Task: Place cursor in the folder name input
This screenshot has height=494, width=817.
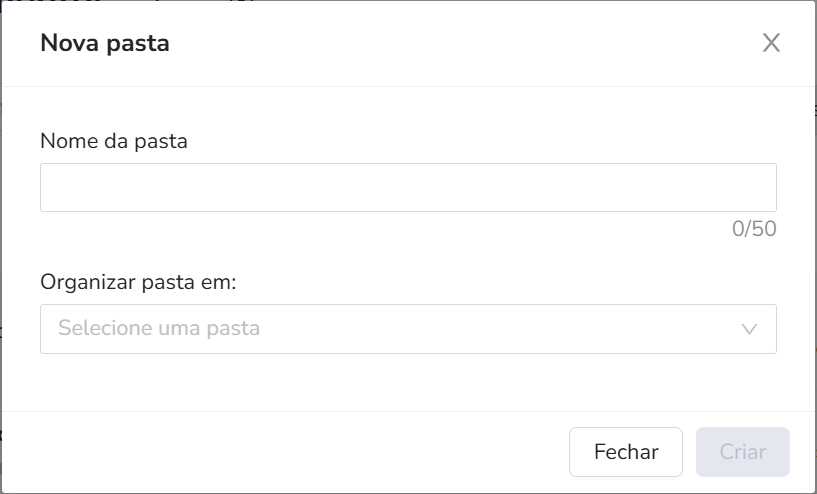Action: coord(408,188)
